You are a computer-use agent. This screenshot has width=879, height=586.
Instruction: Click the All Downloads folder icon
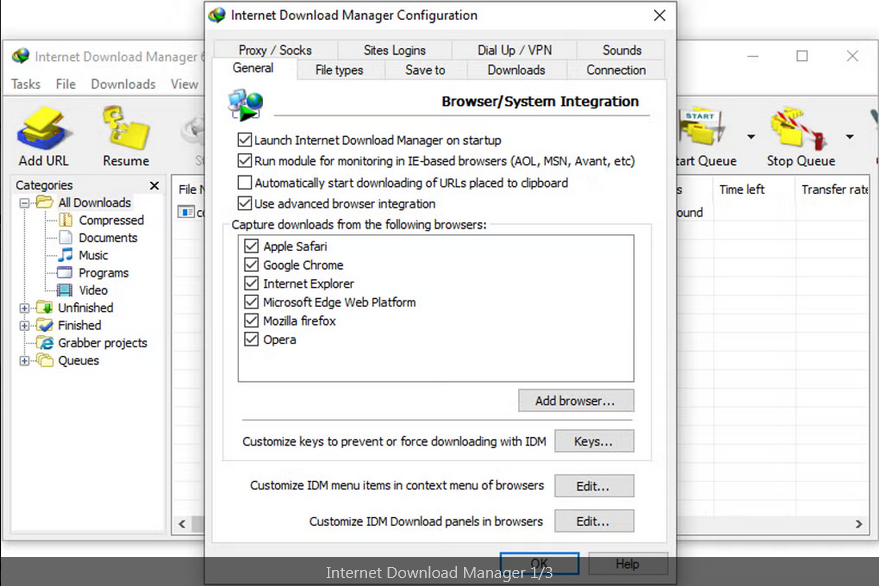pyautogui.click(x=44, y=202)
